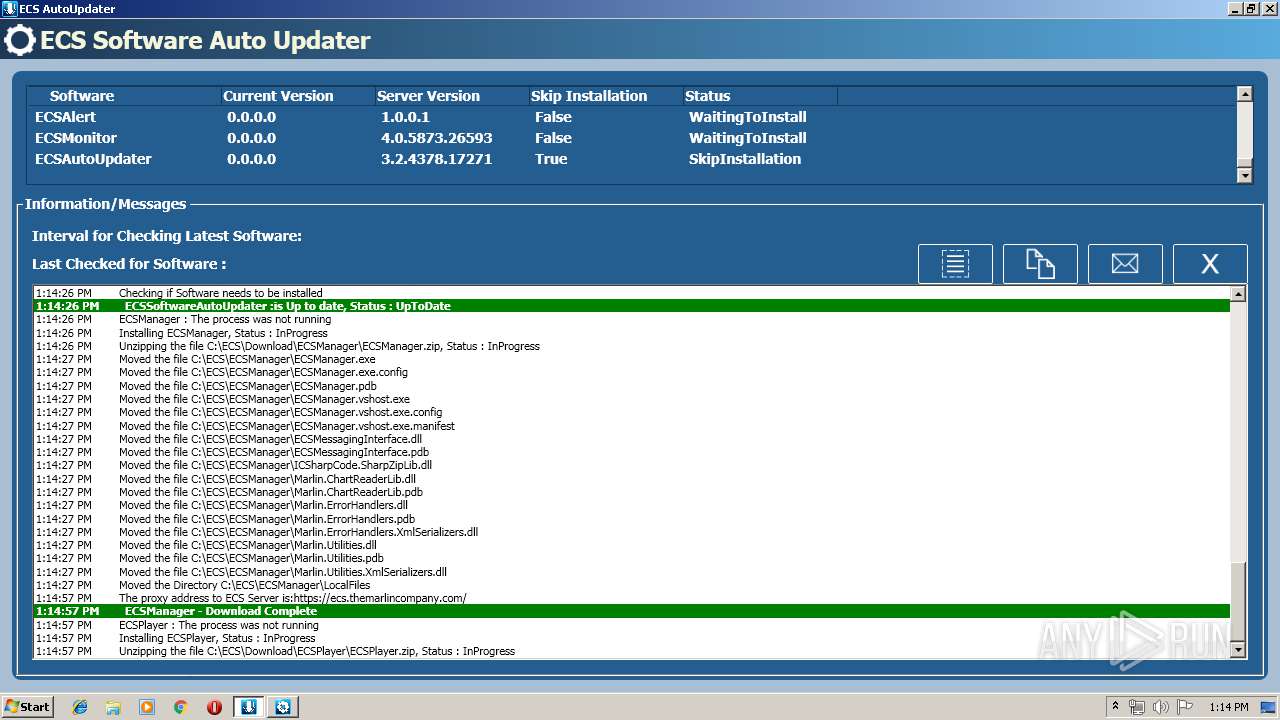This screenshot has height=720, width=1280.
Task: Select the Checking if Software needs installing line
Action: click(x=632, y=293)
